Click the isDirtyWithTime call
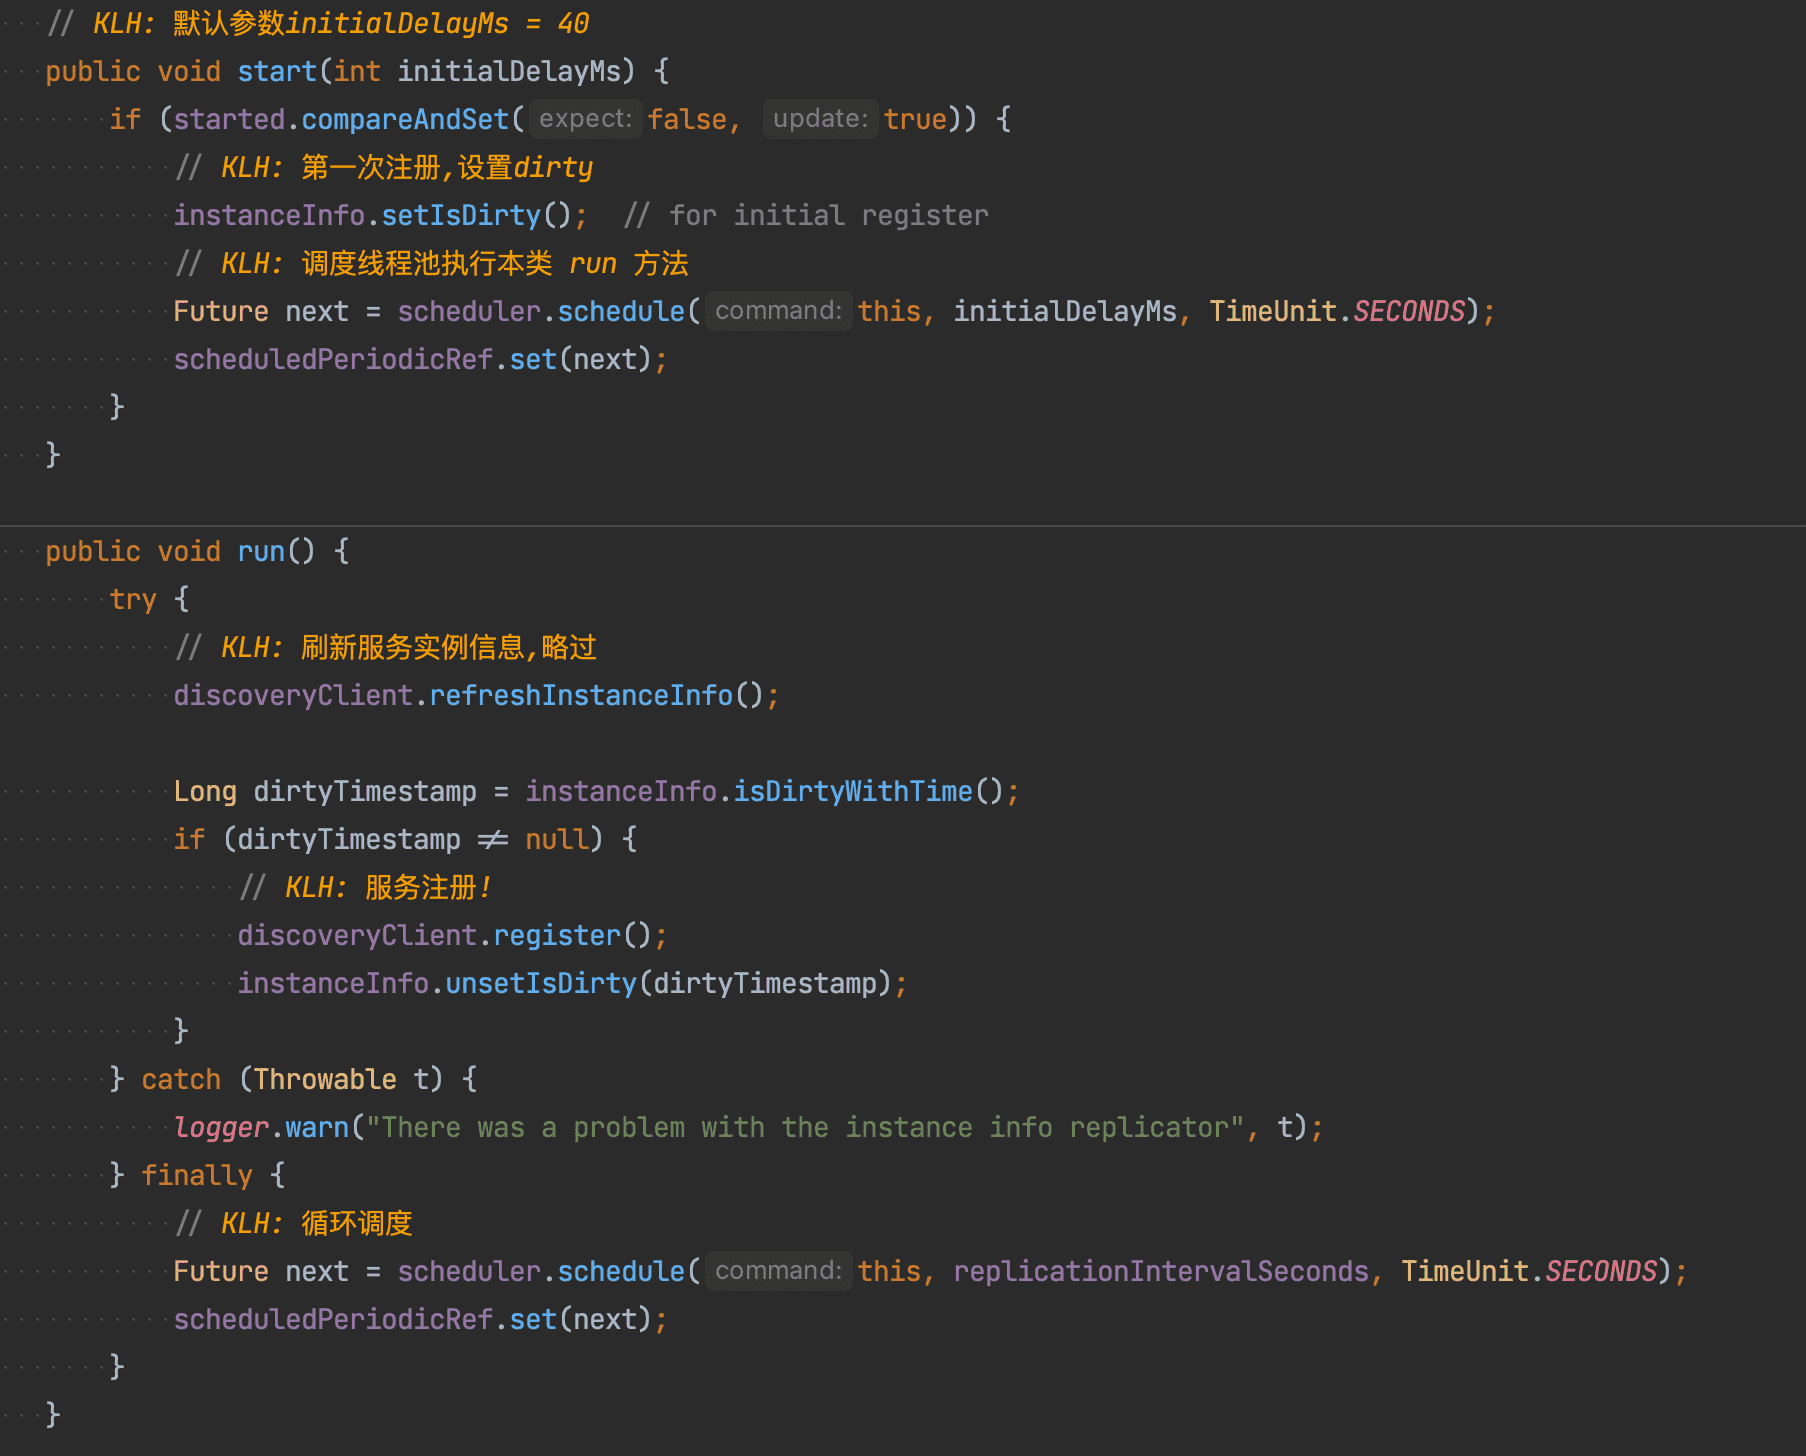1806x1456 pixels. click(x=853, y=791)
